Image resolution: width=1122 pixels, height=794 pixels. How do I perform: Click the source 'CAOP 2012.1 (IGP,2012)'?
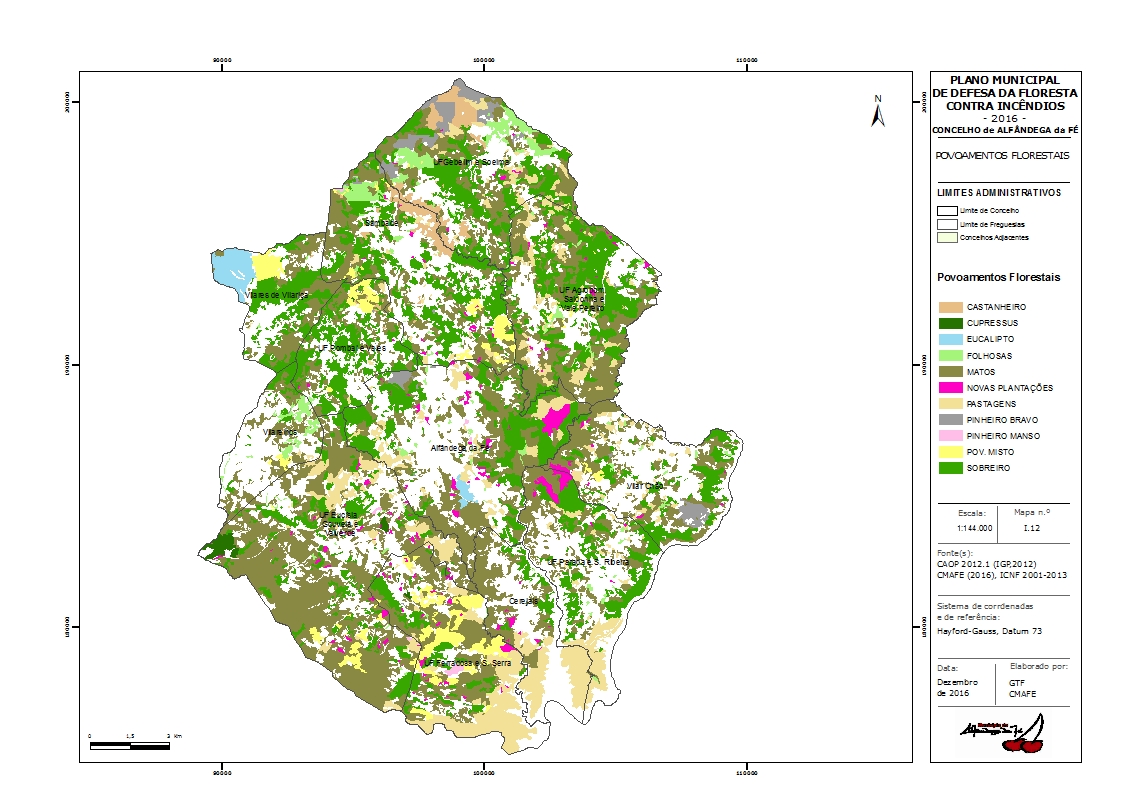coord(986,564)
